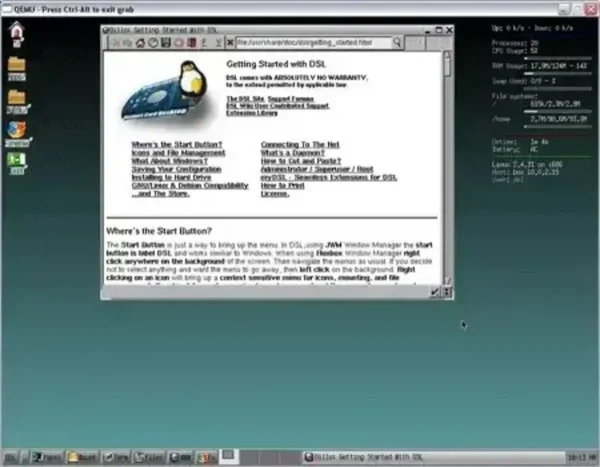This screenshot has width=600, height=467.
Task: Click the Dillo URL address field
Action: point(313,42)
